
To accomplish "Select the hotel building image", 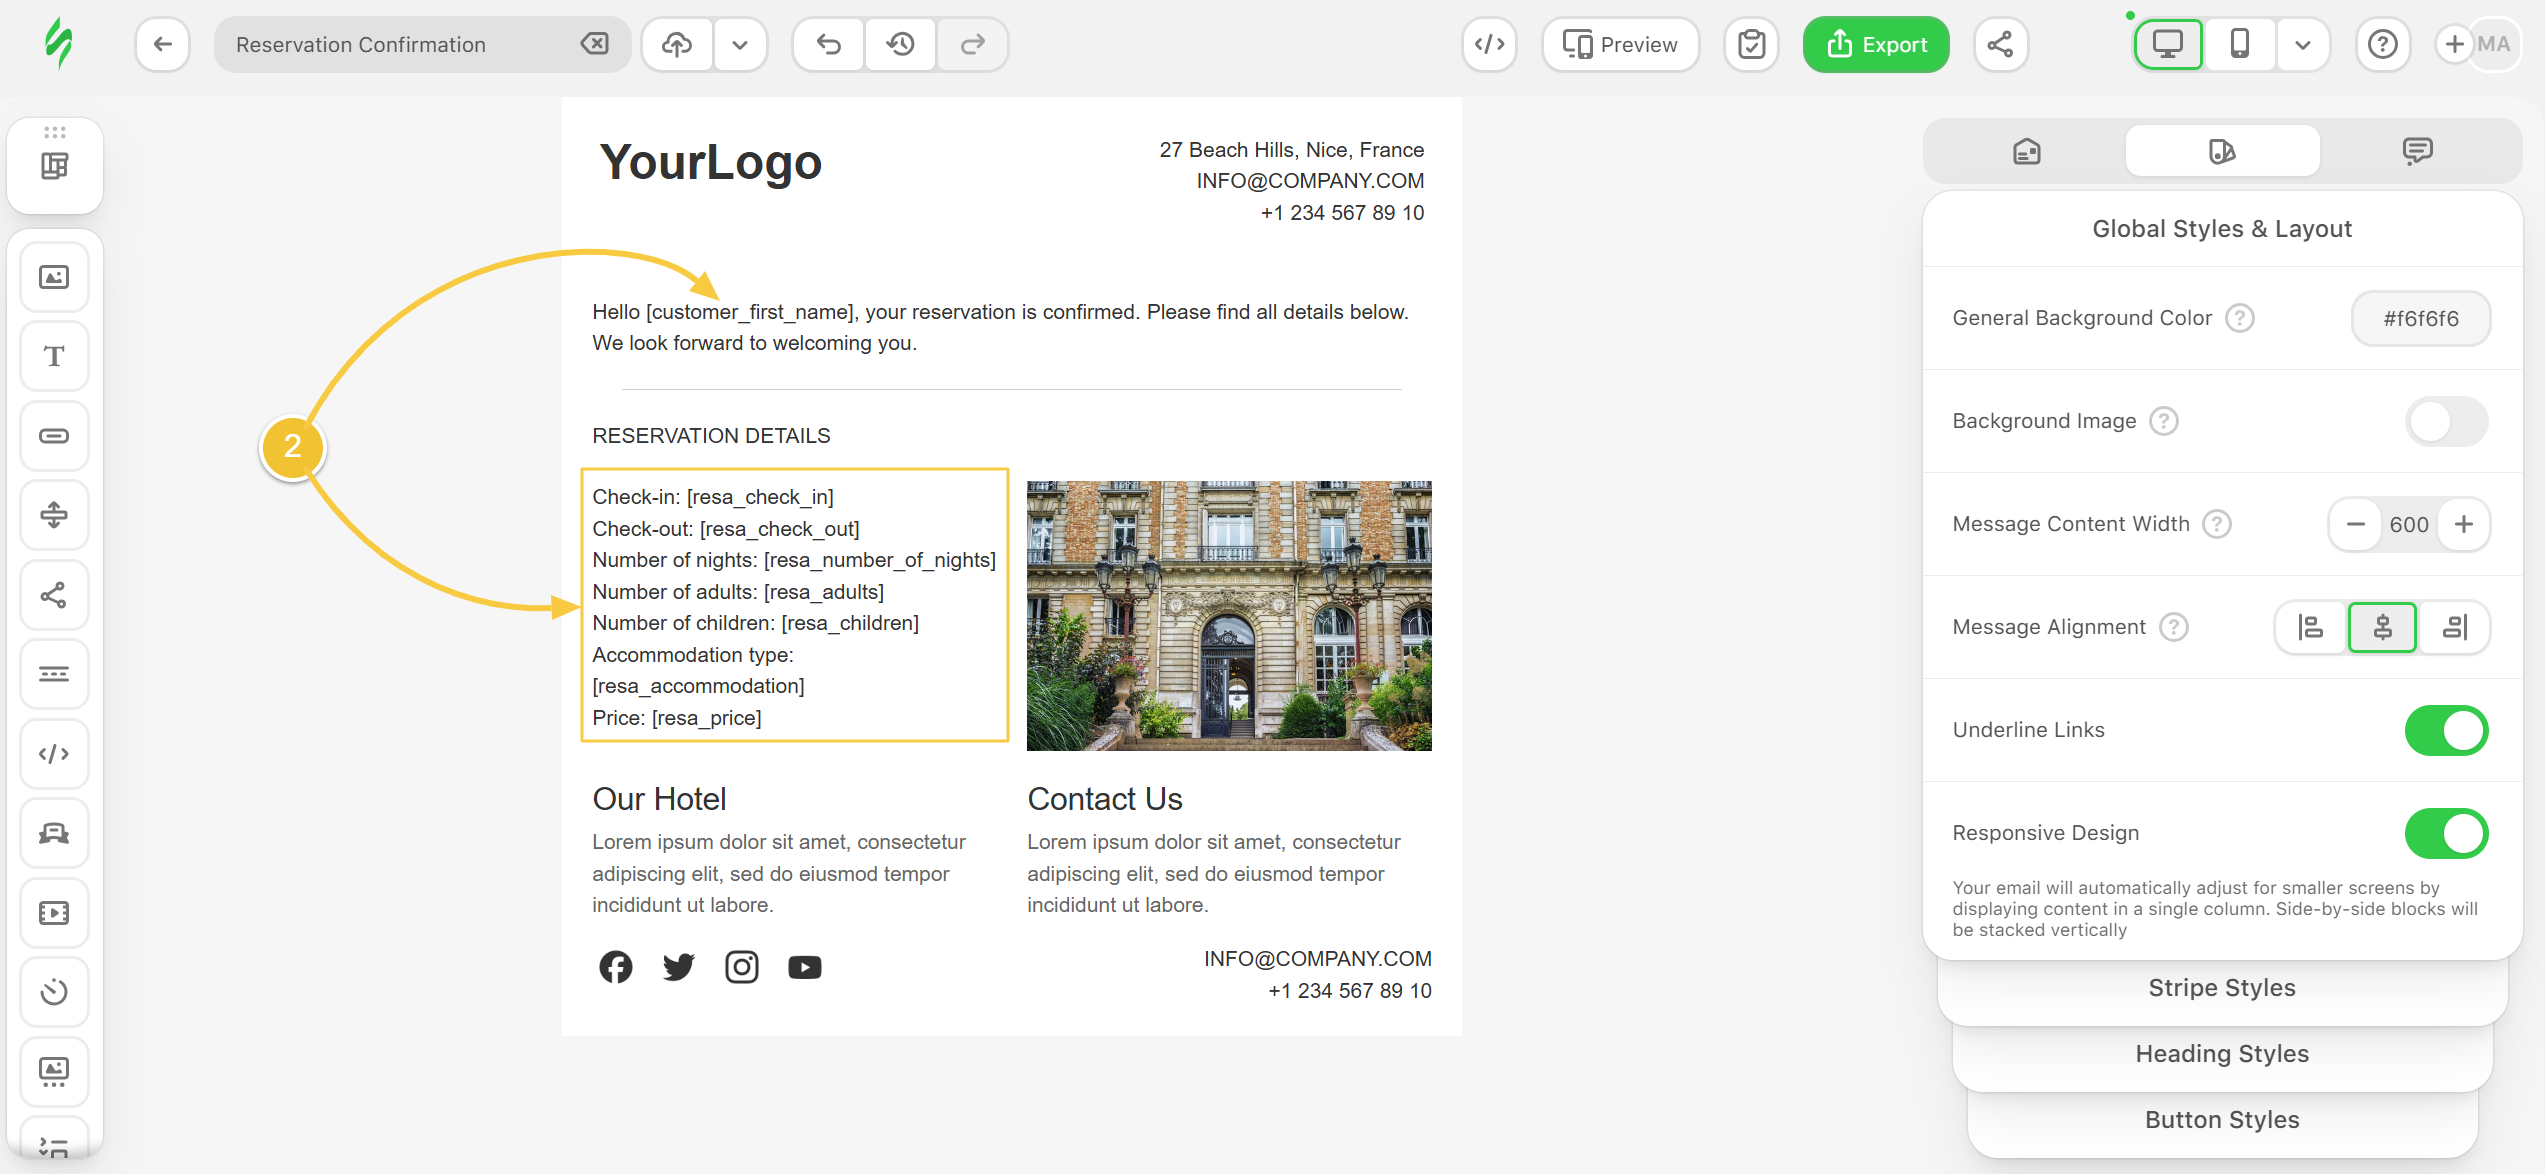I will [x=1229, y=616].
